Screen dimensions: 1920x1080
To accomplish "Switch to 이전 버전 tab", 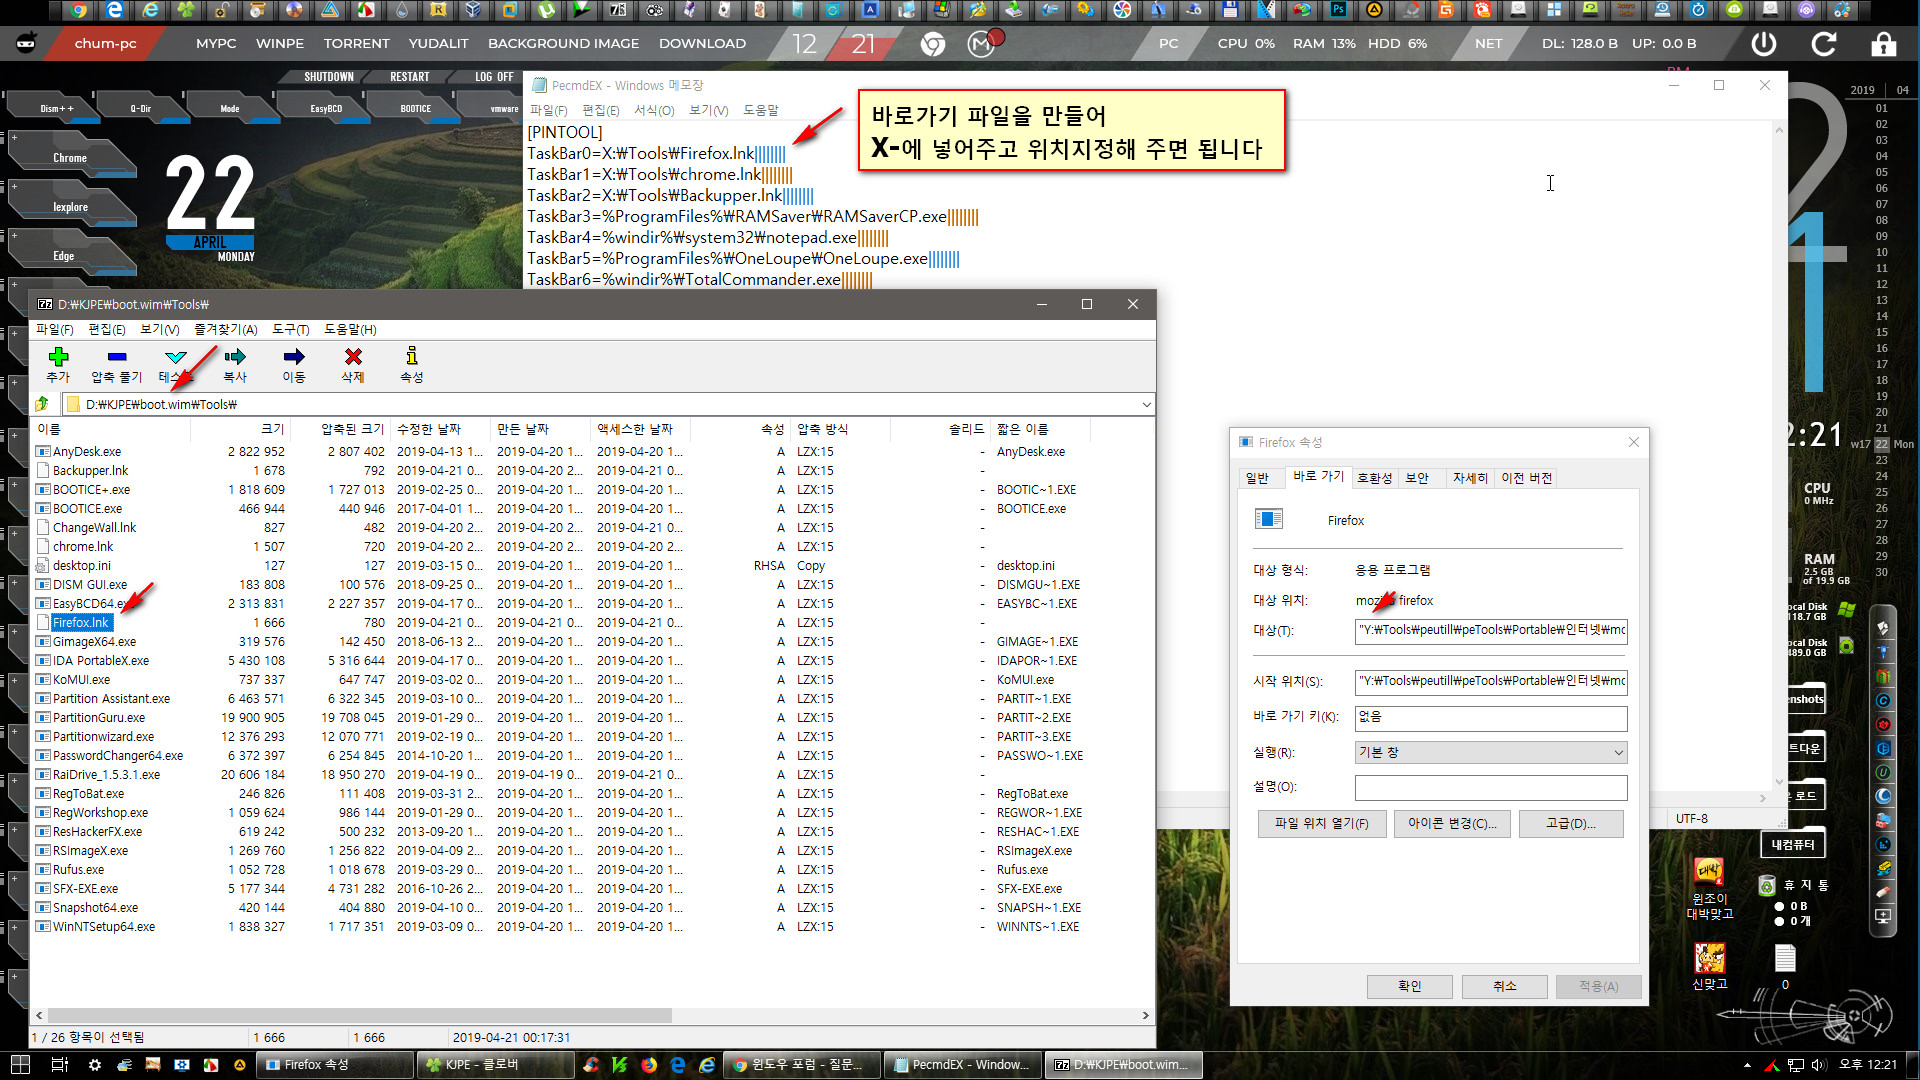I will pyautogui.click(x=1526, y=478).
